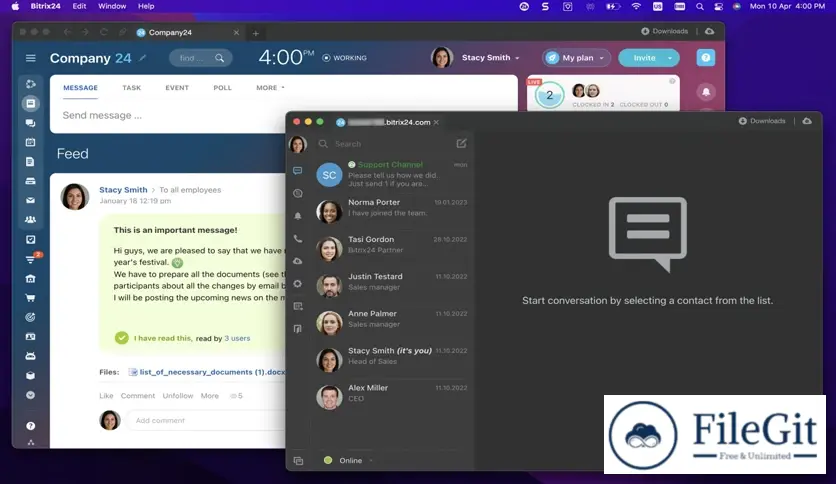Open the shopping cart icon in left sidebar
Viewport: 836px width, 484px height.
pyautogui.click(x=30, y=298)
